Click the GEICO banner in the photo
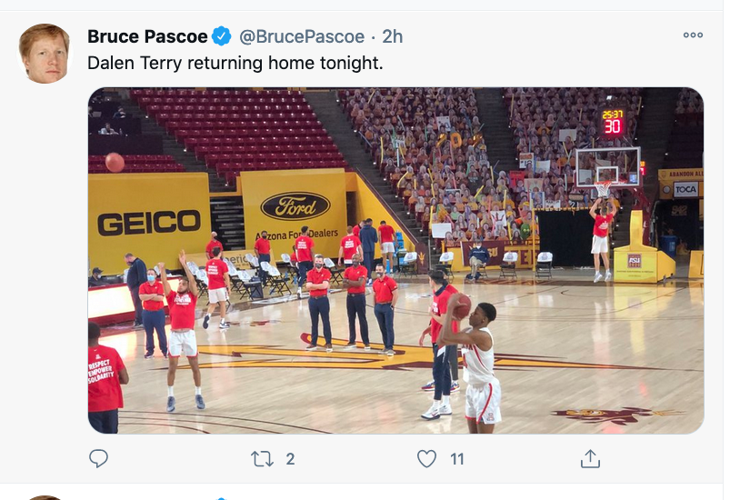This screenshot has width=740, height=500. [148, 222]
